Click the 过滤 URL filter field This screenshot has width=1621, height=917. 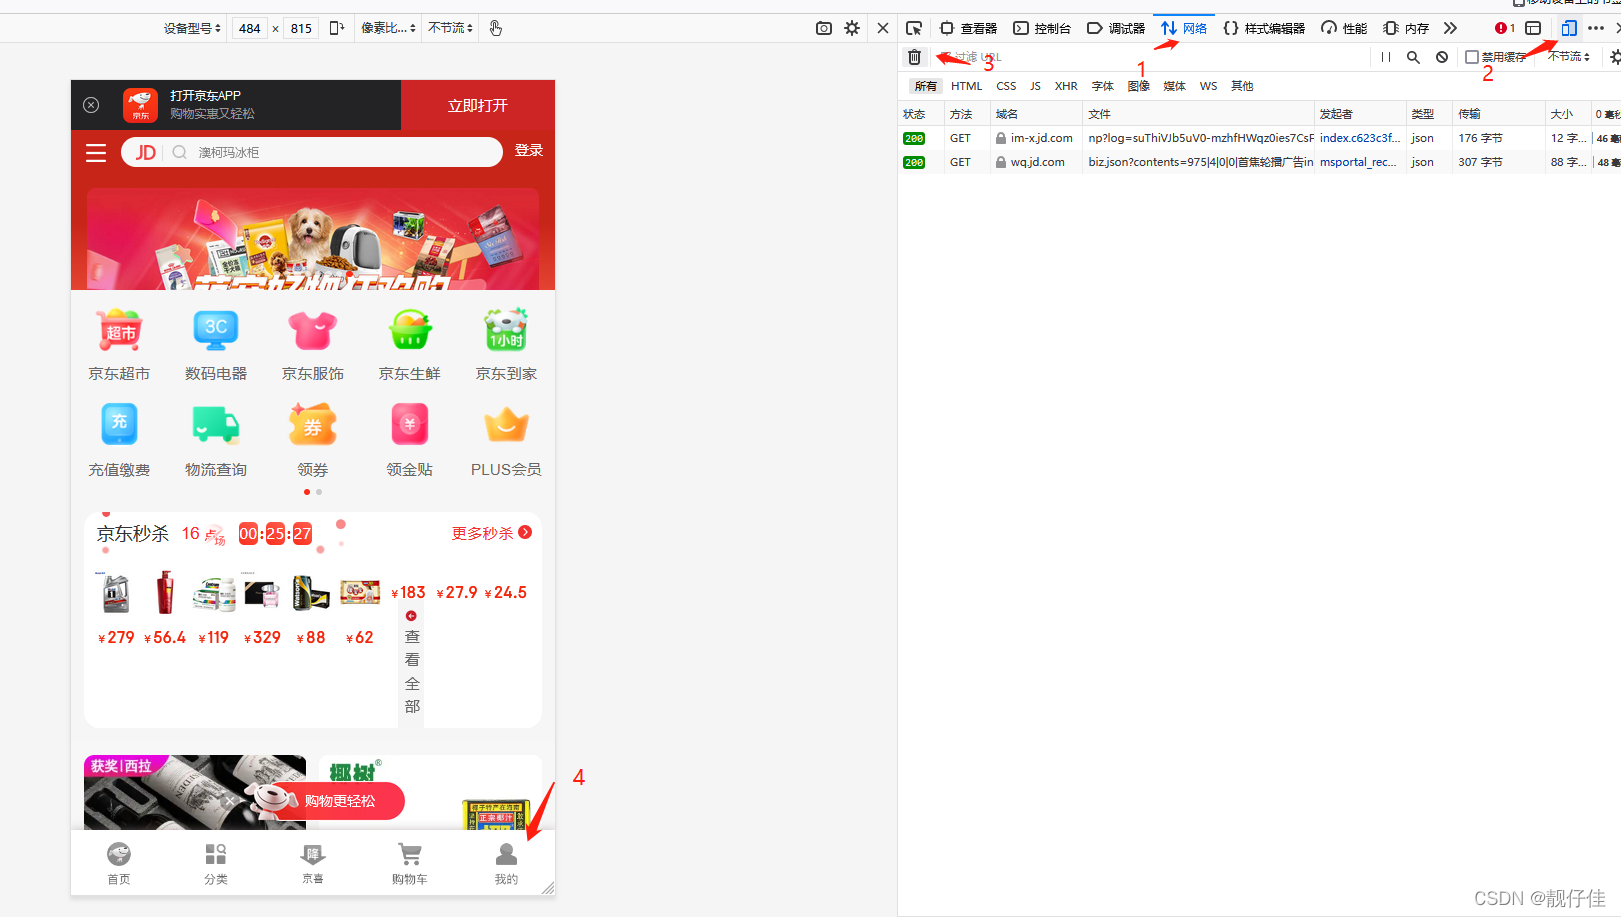click(1148, 57)
